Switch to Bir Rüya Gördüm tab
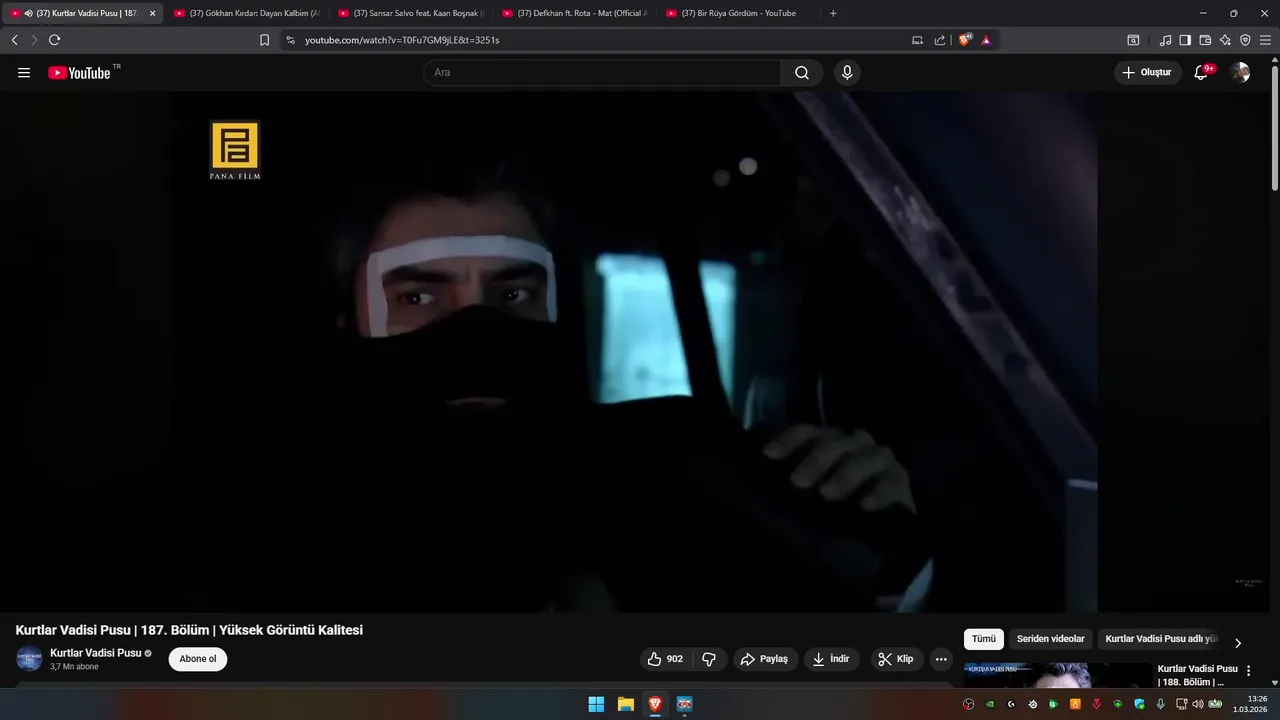 pyautogui.click(x=738, y=13)
